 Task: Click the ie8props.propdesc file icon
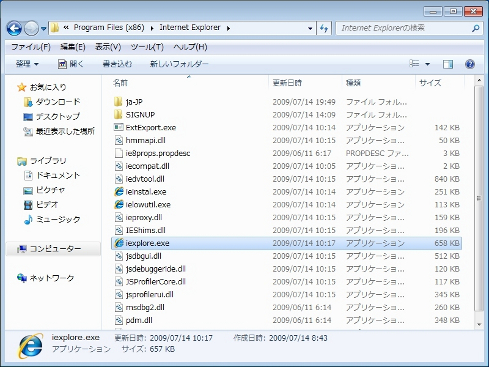pos(119,153)
